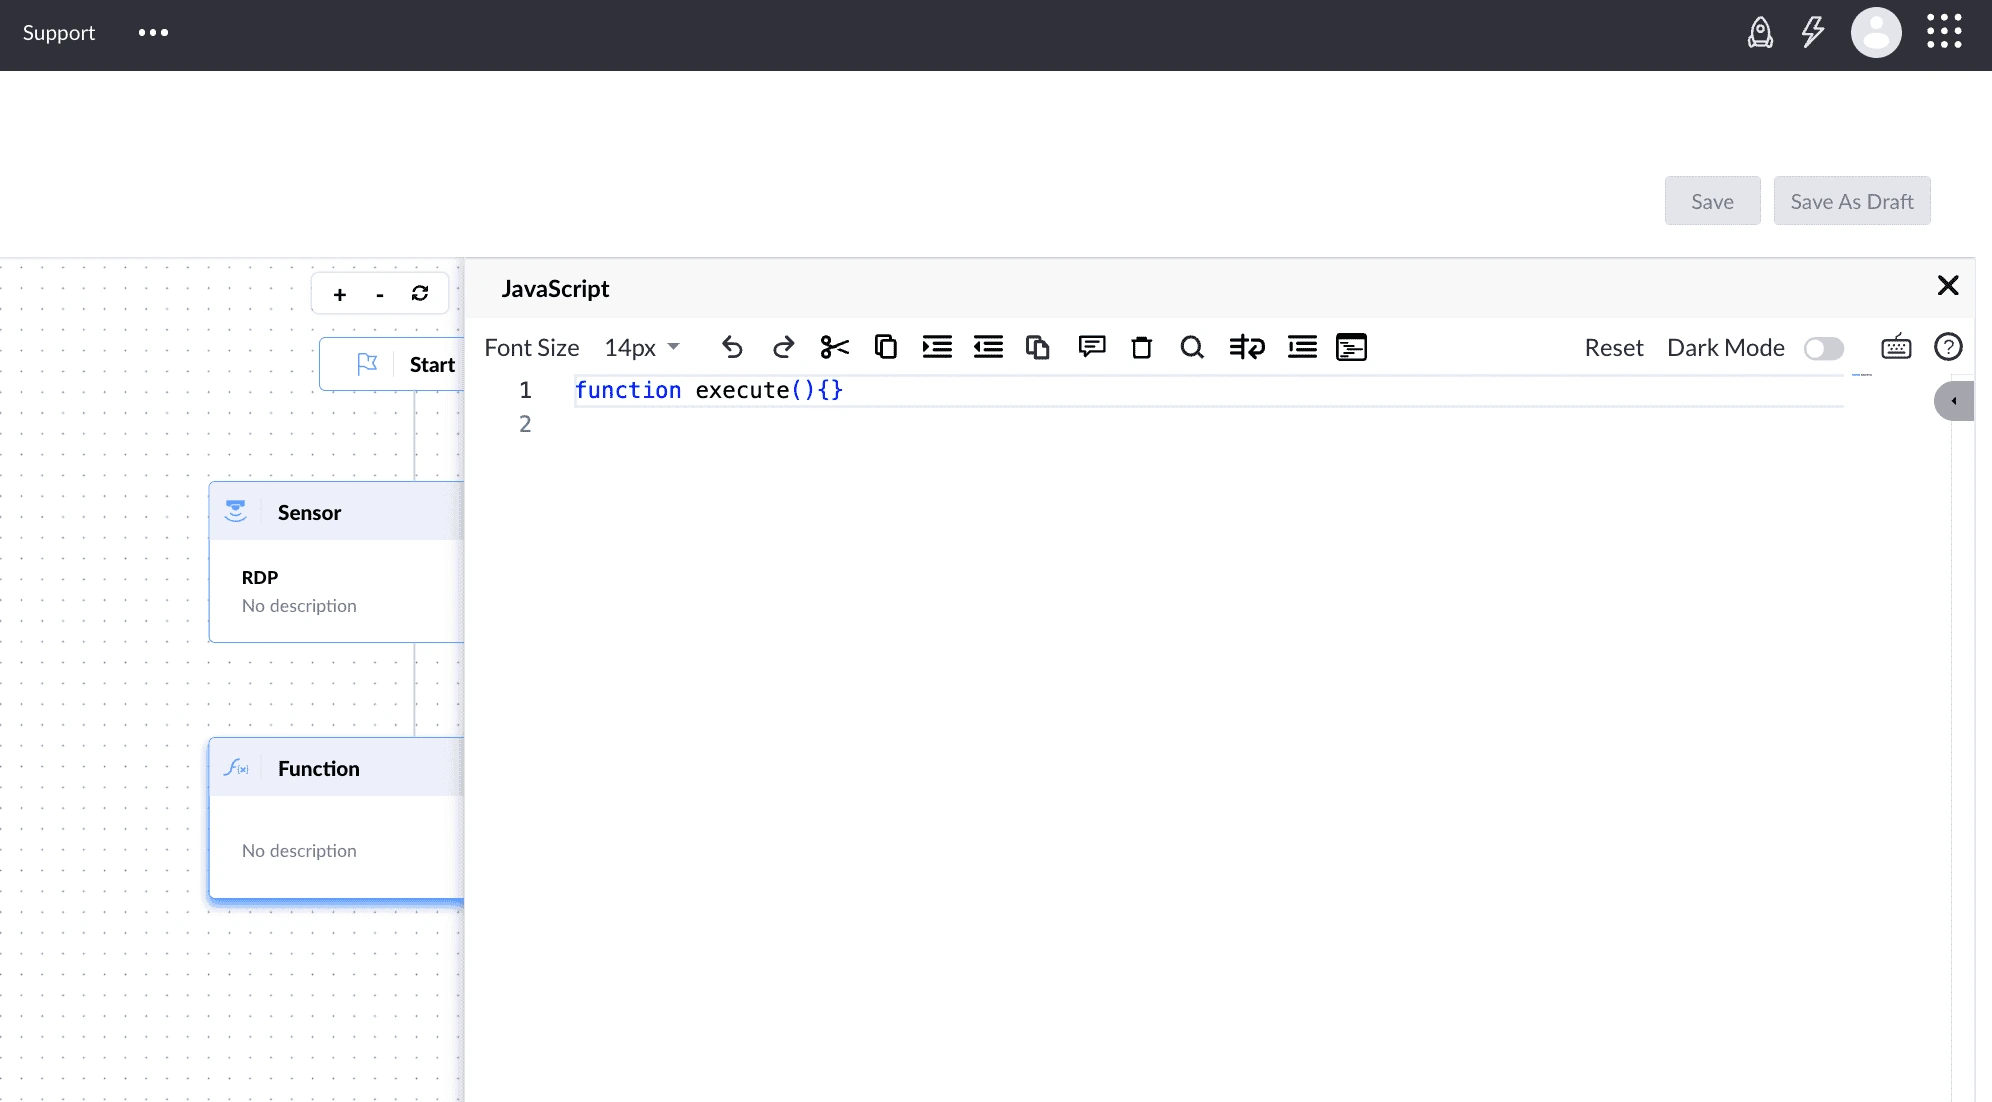1992x1102 pixels.
Task: Expand the collapsed side panel arrow
Action: tap(1954, 401)
